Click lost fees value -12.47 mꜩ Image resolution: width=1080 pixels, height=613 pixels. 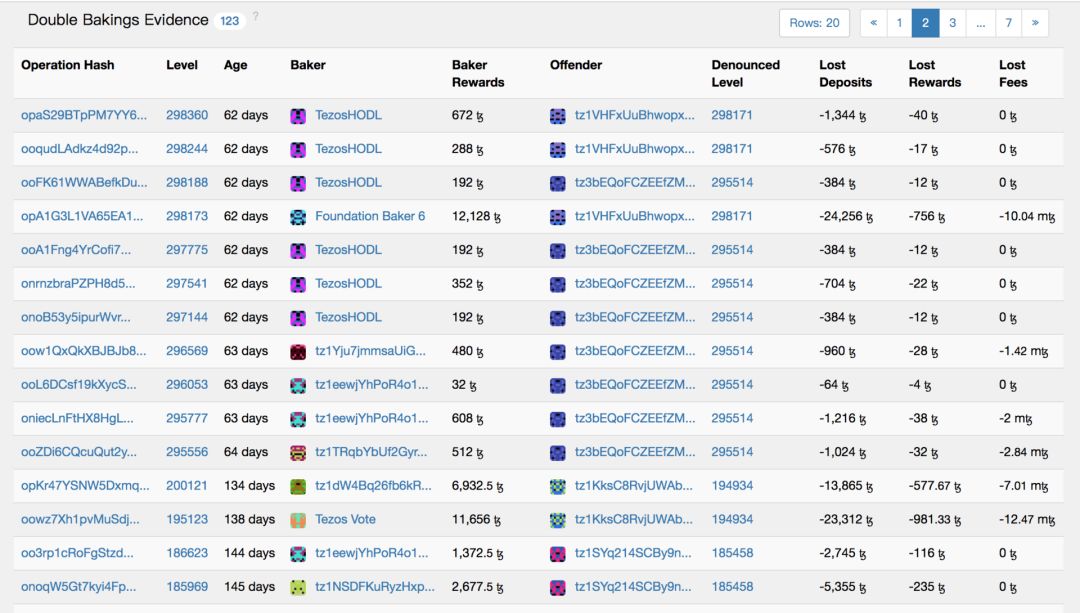tap(1027, 519)
